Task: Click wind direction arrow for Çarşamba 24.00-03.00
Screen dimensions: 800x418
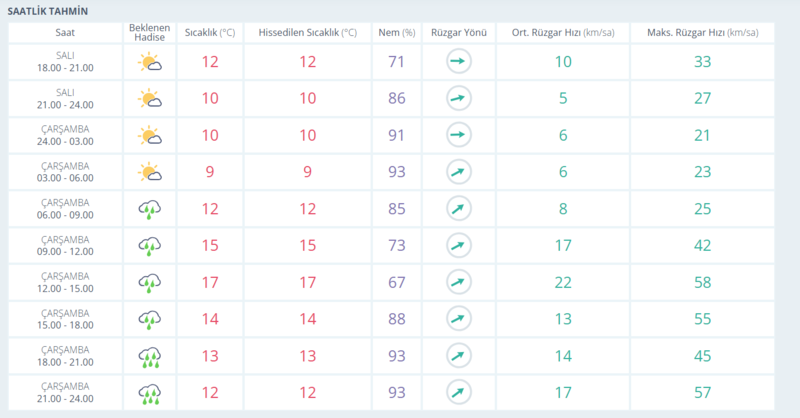Action: click(458, 136)
